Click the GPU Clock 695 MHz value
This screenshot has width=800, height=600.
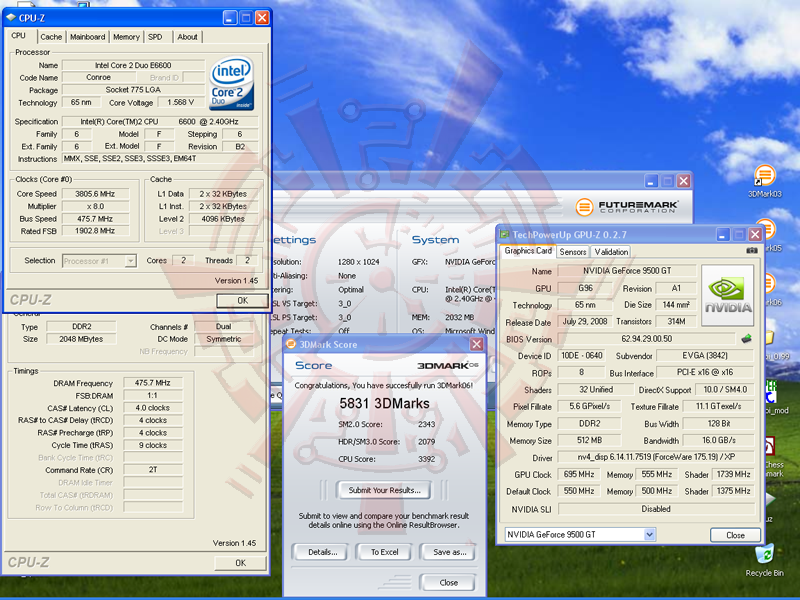click(x=579, y=474)
